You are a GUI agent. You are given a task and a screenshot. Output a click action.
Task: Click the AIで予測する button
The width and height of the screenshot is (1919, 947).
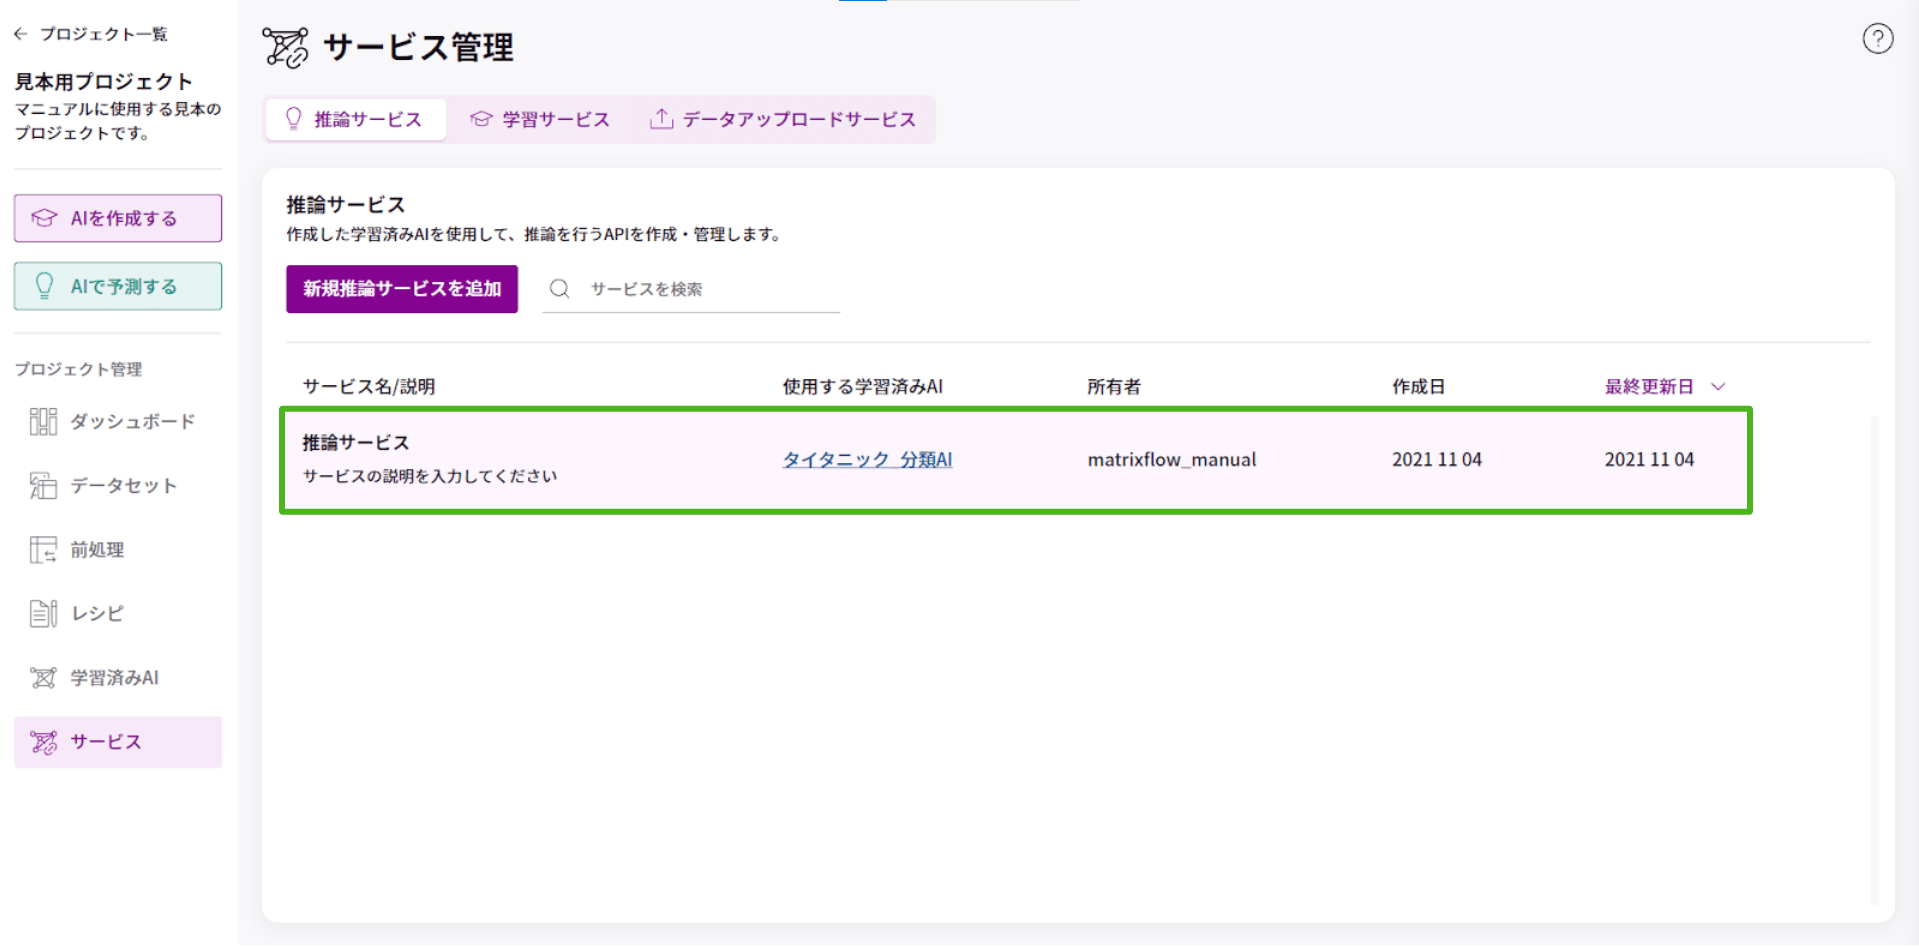click(x=118, y=286)
